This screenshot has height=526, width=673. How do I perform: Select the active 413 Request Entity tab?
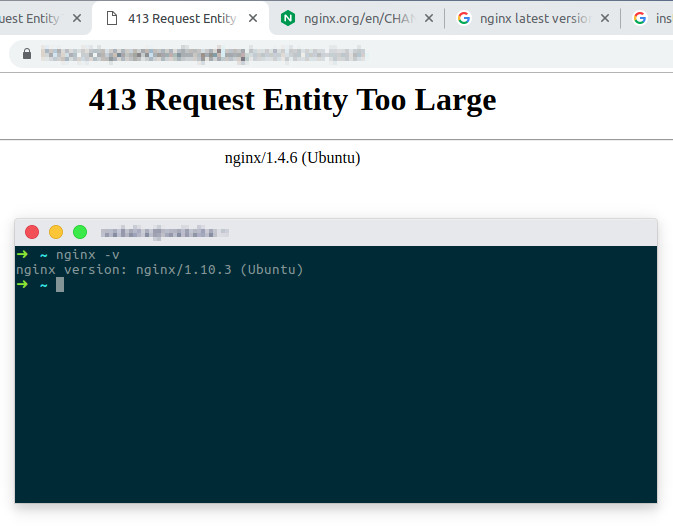point(180,18)
